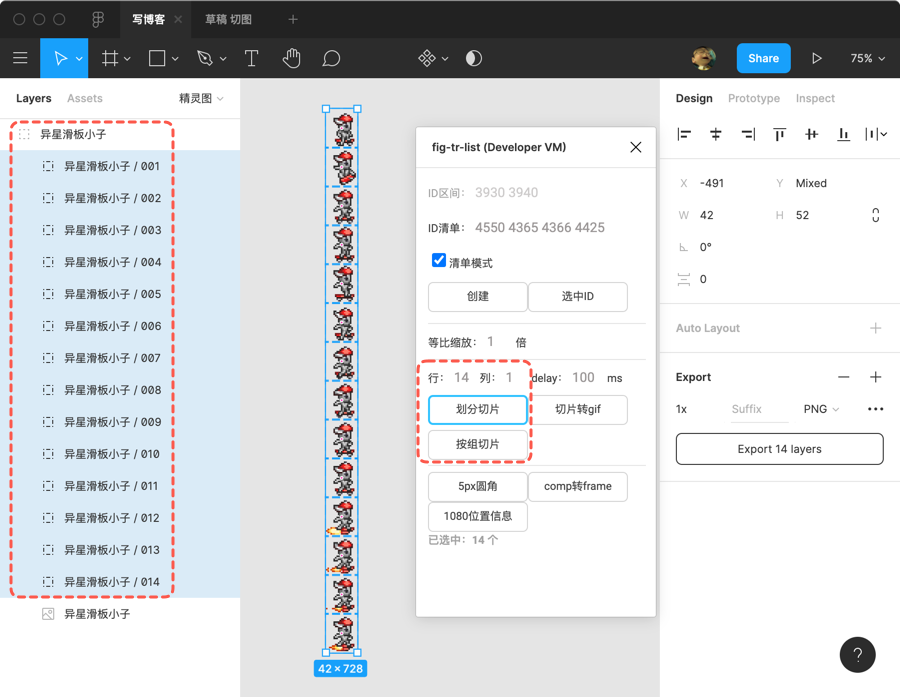Switch to the Layers tab
Screen dimensions: 900x697
pos(33,99)
